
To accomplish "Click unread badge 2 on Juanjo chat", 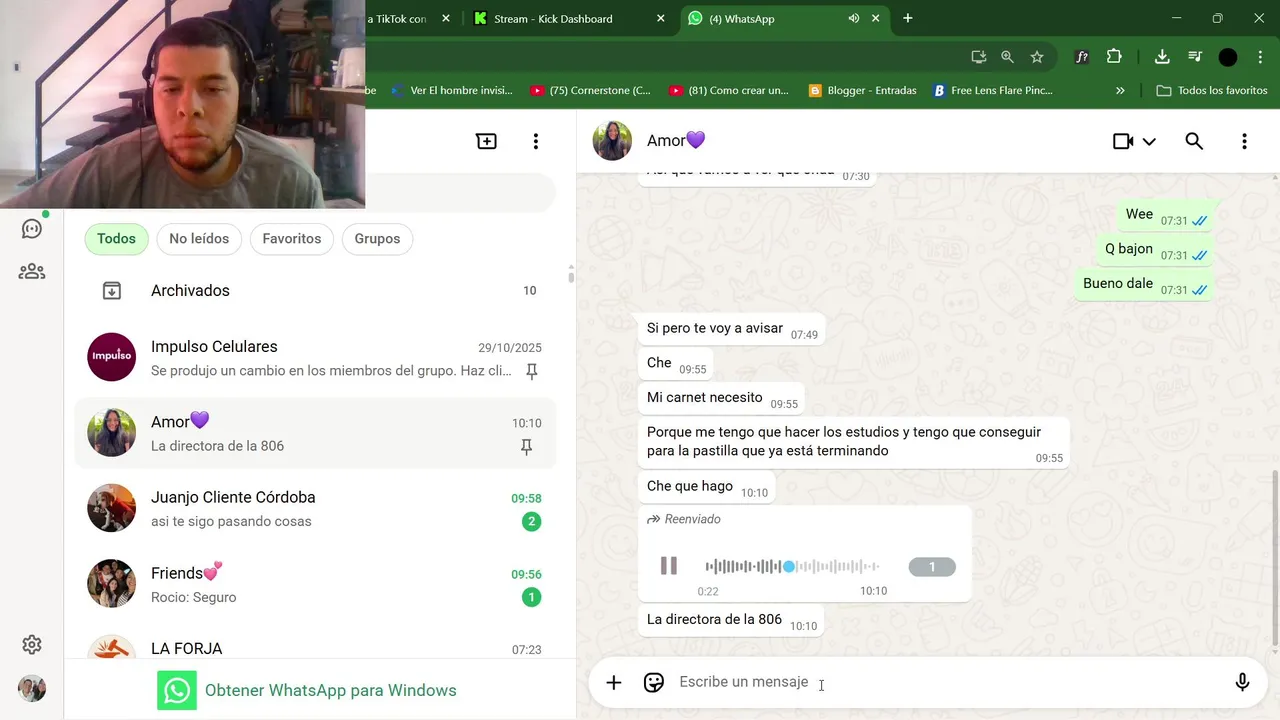I will [x=532, y=521].
